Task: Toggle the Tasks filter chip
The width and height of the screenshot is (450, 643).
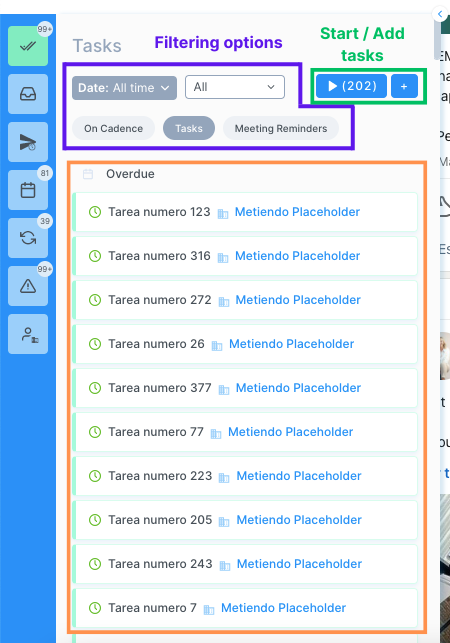Action: click(189, 128)
